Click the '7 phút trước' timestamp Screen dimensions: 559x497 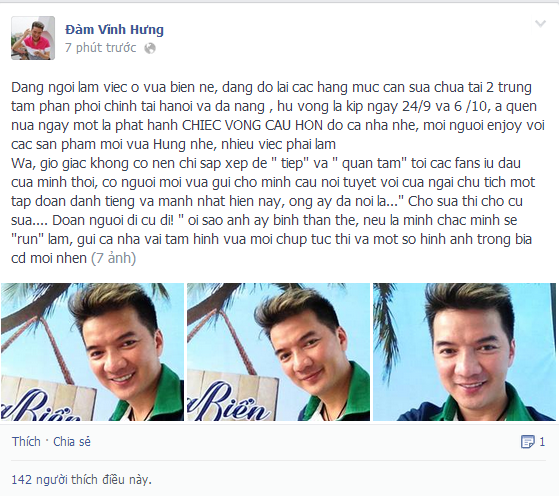click(101, 48)
